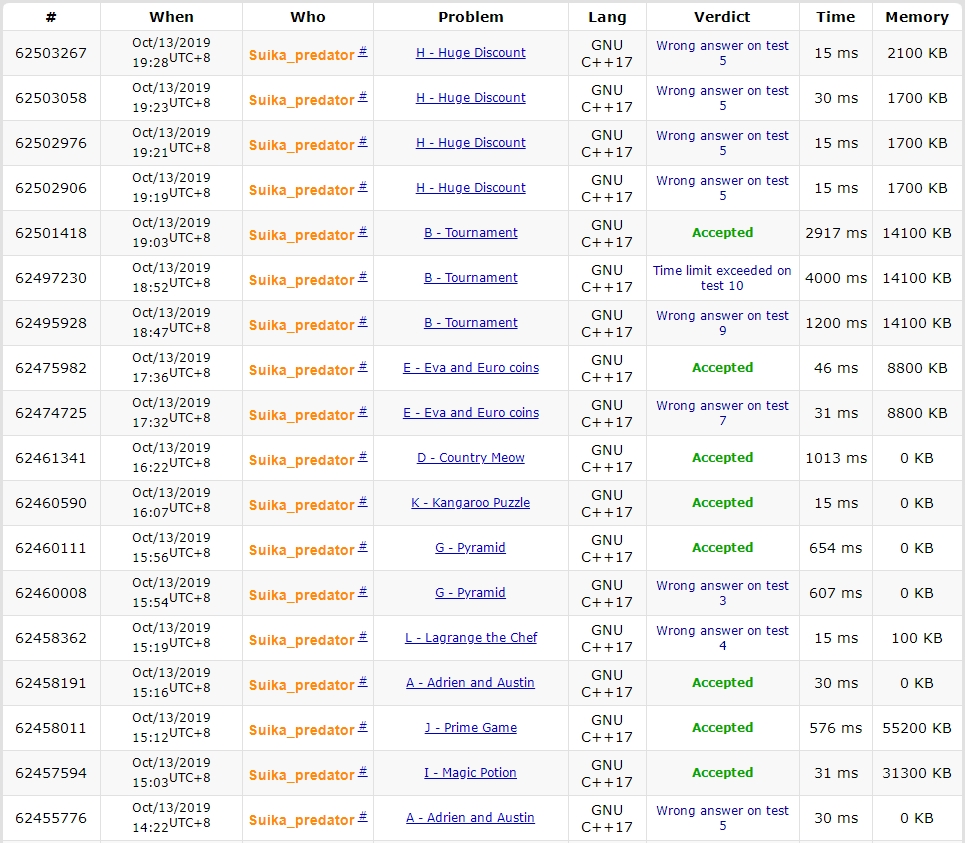View the Time limit exceeded on test 10 verdict

click(x=722, y=278)
